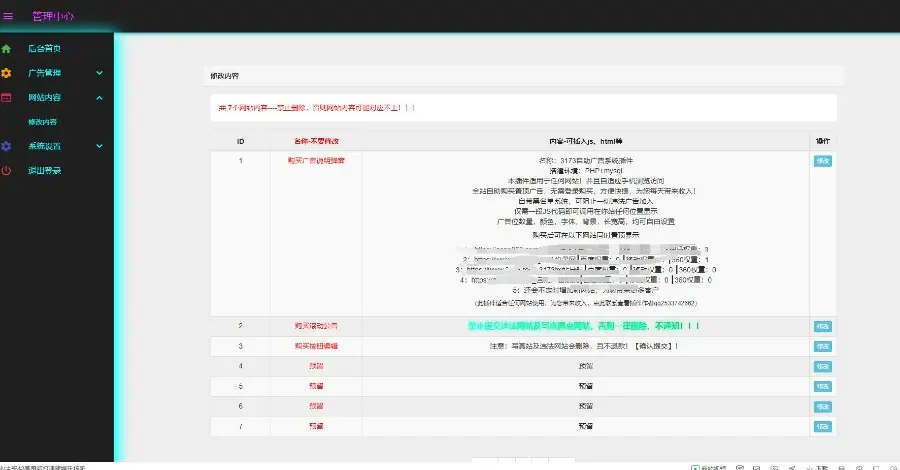The image size is (900, 470).
Task: Select the 修改内容 submenu item
Action: tap(42, 122)
